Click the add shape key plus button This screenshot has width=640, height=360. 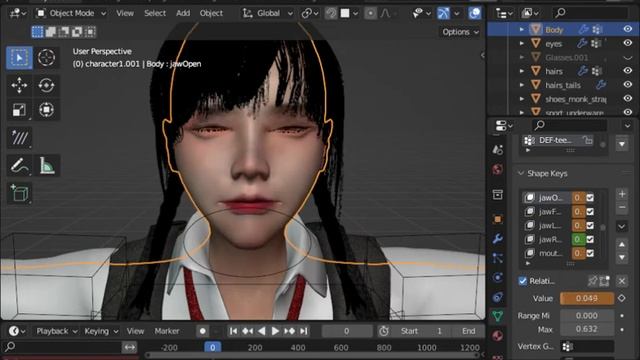(622, 194)
